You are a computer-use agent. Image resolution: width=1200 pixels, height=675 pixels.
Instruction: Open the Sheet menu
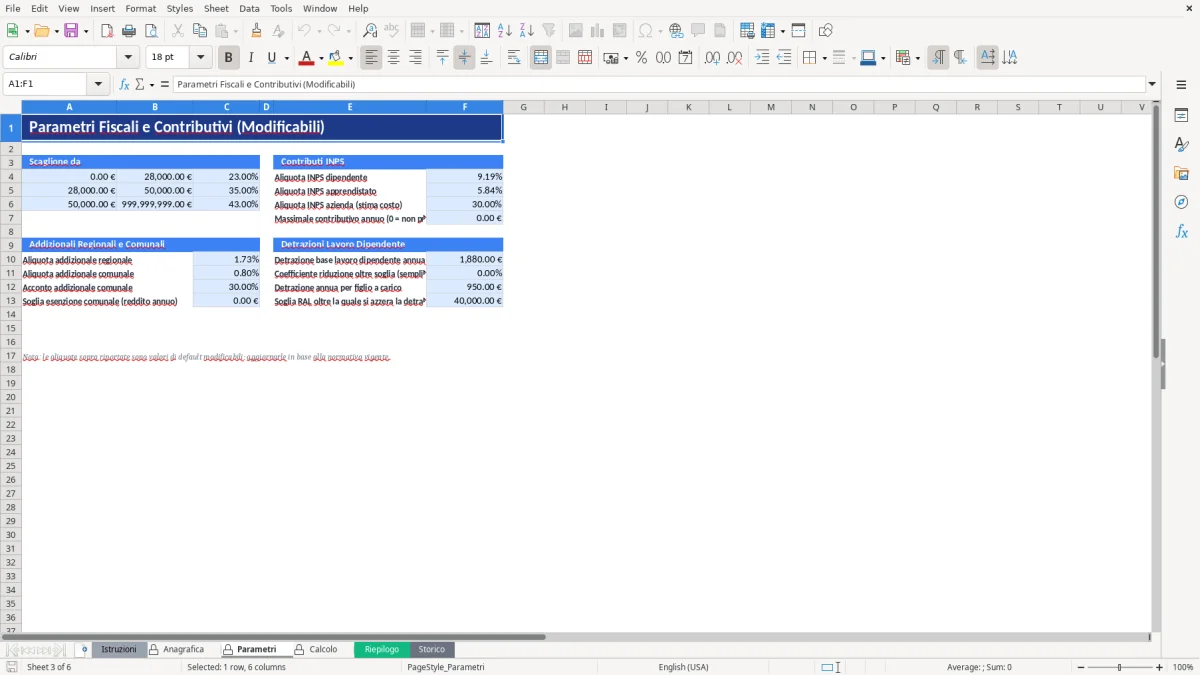pos(216,8)
